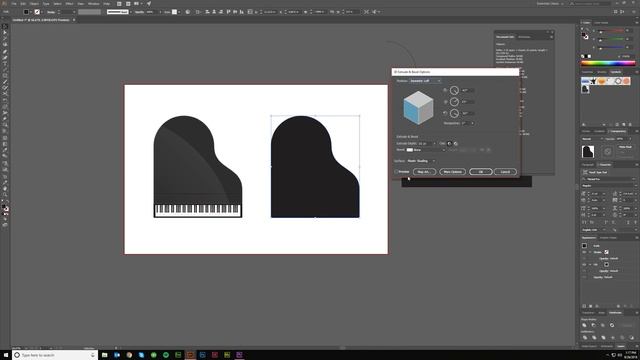This screenshot has height=360, width=640.
Task: Click the Expand button in Pathfinder
Action: tap(627, 325)
